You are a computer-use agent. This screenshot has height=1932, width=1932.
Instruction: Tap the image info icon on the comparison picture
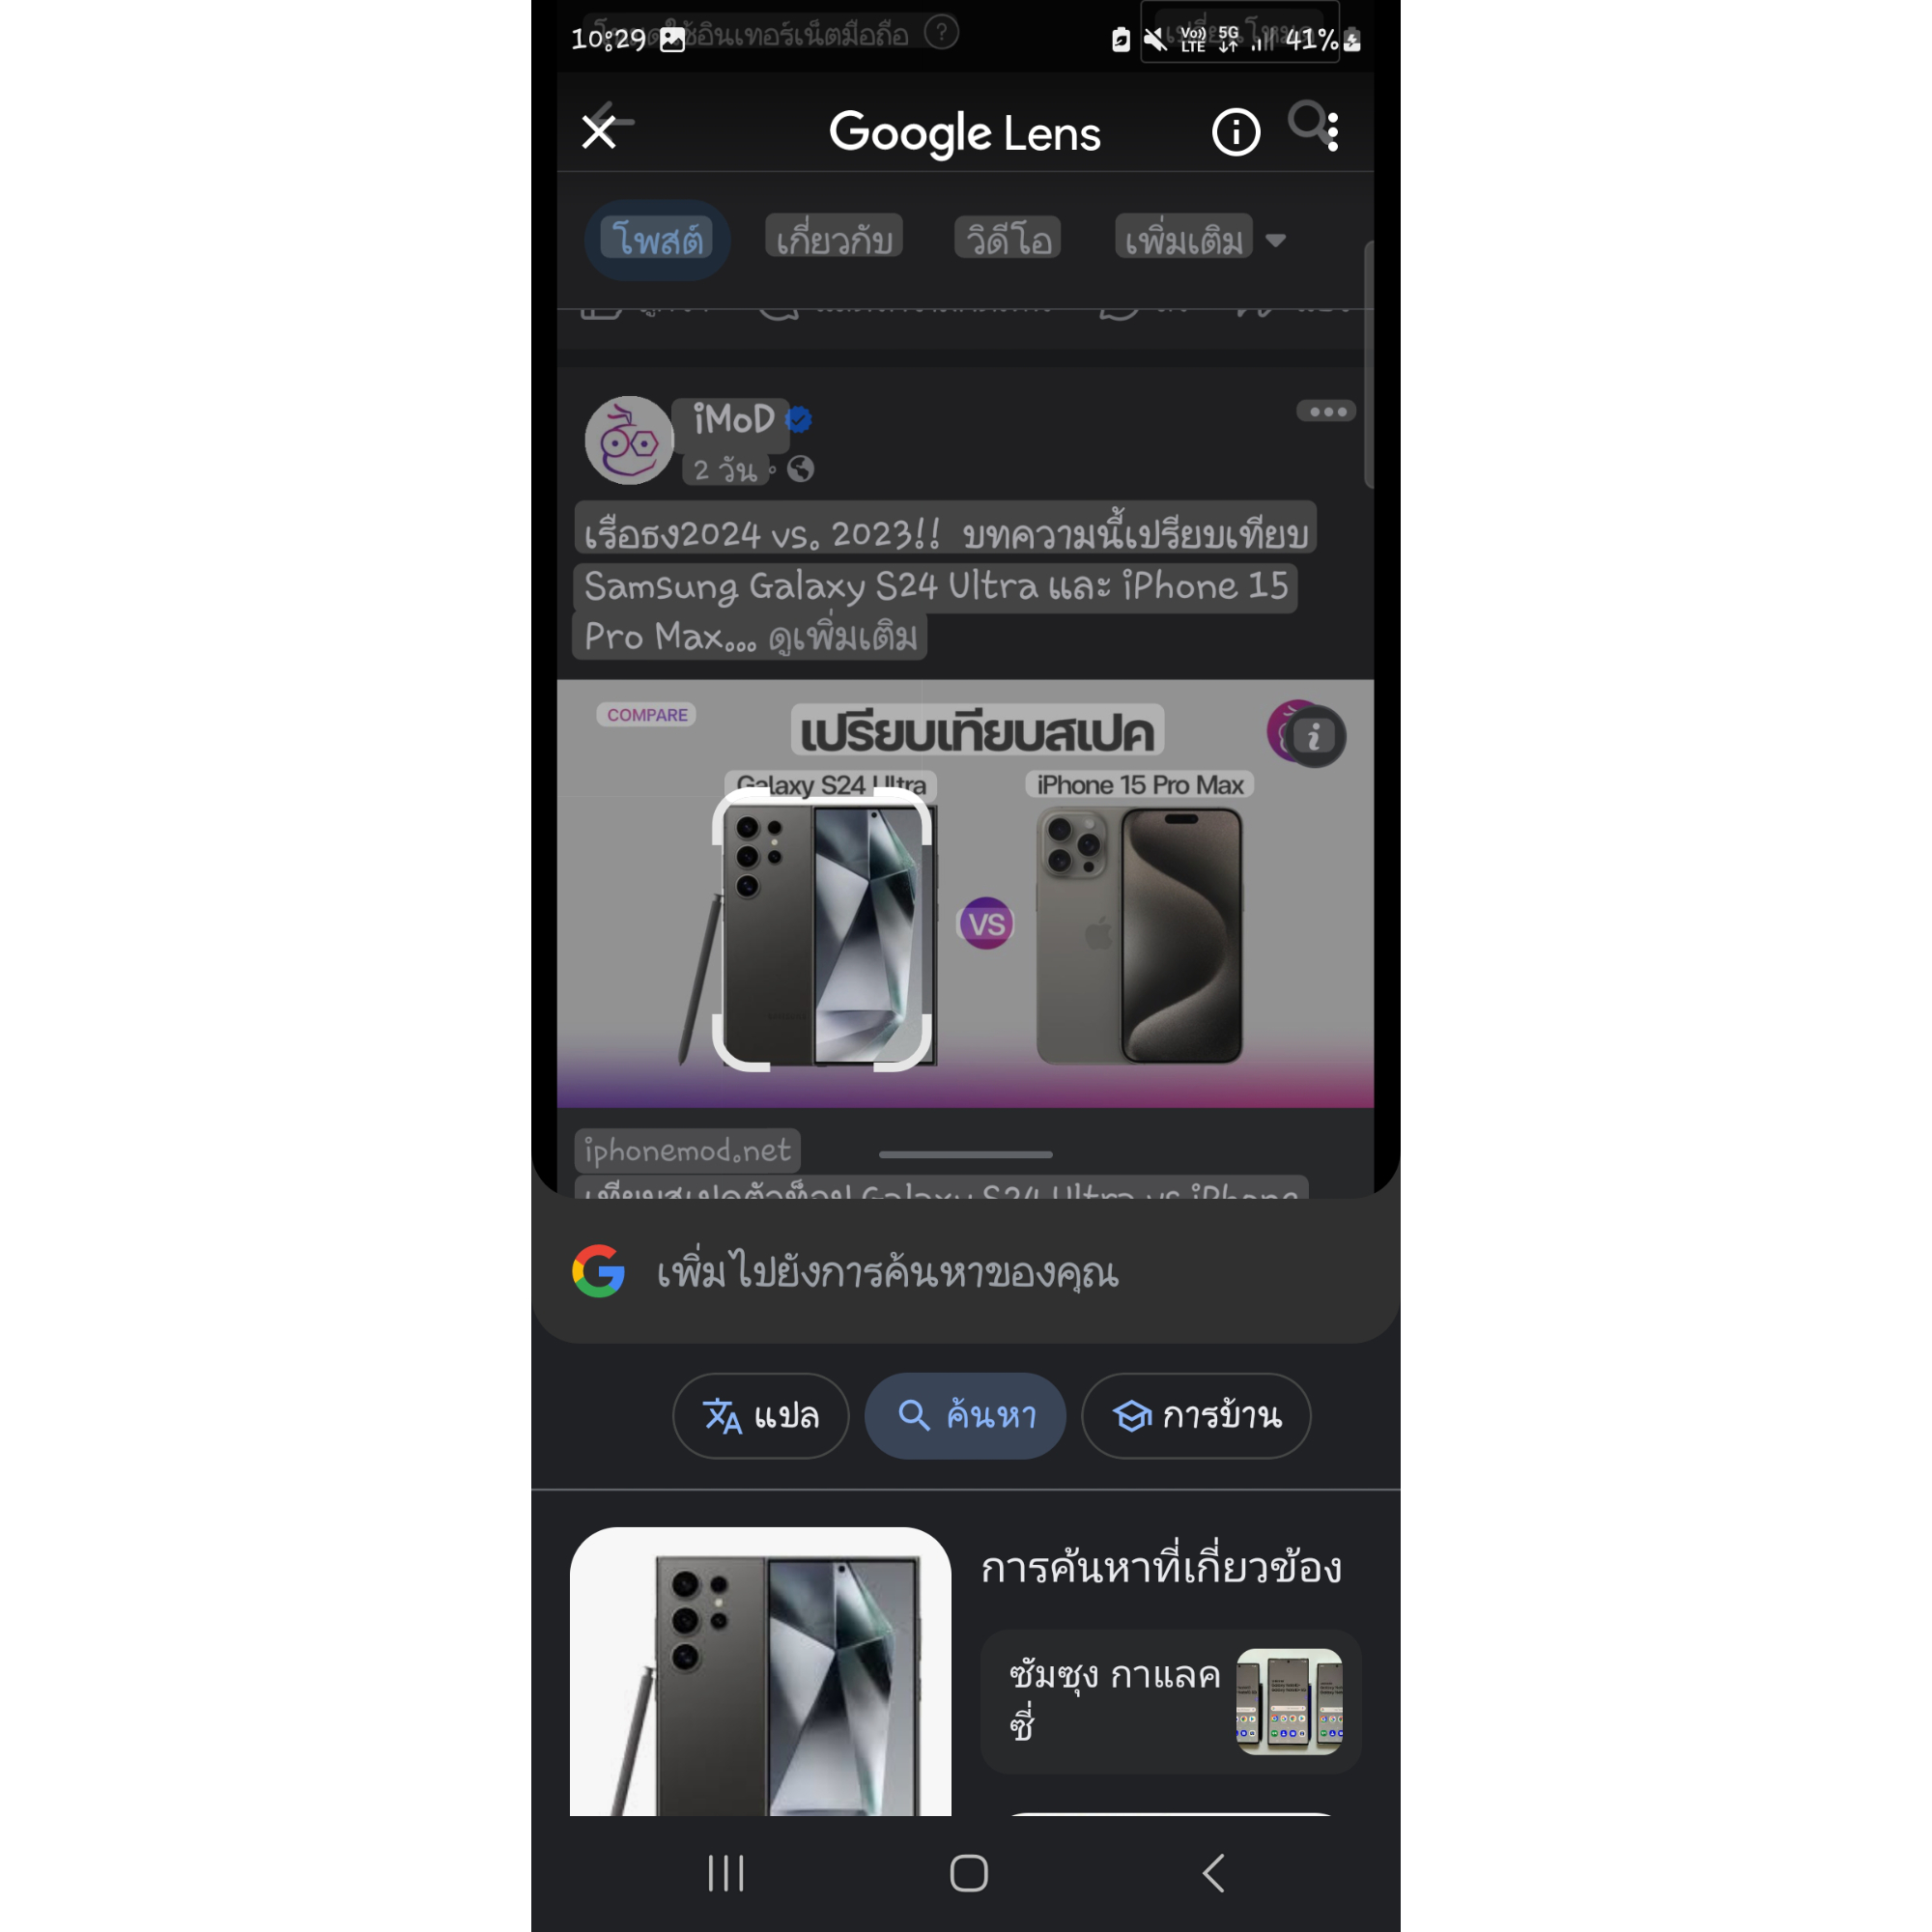pos(1314,737)
